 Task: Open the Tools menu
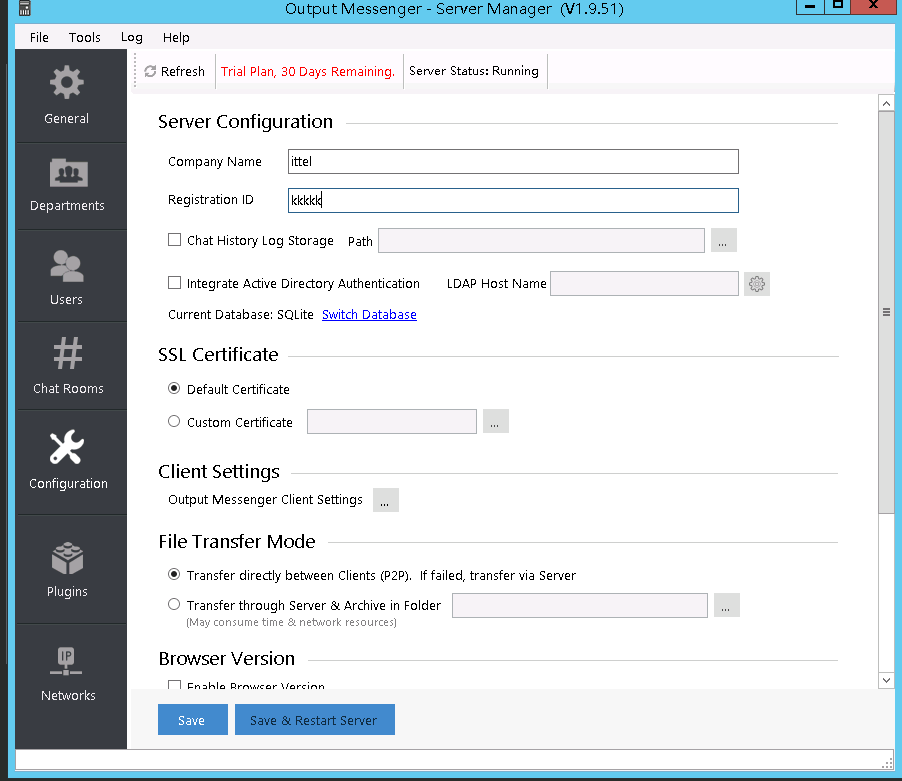tap(85, 37)
